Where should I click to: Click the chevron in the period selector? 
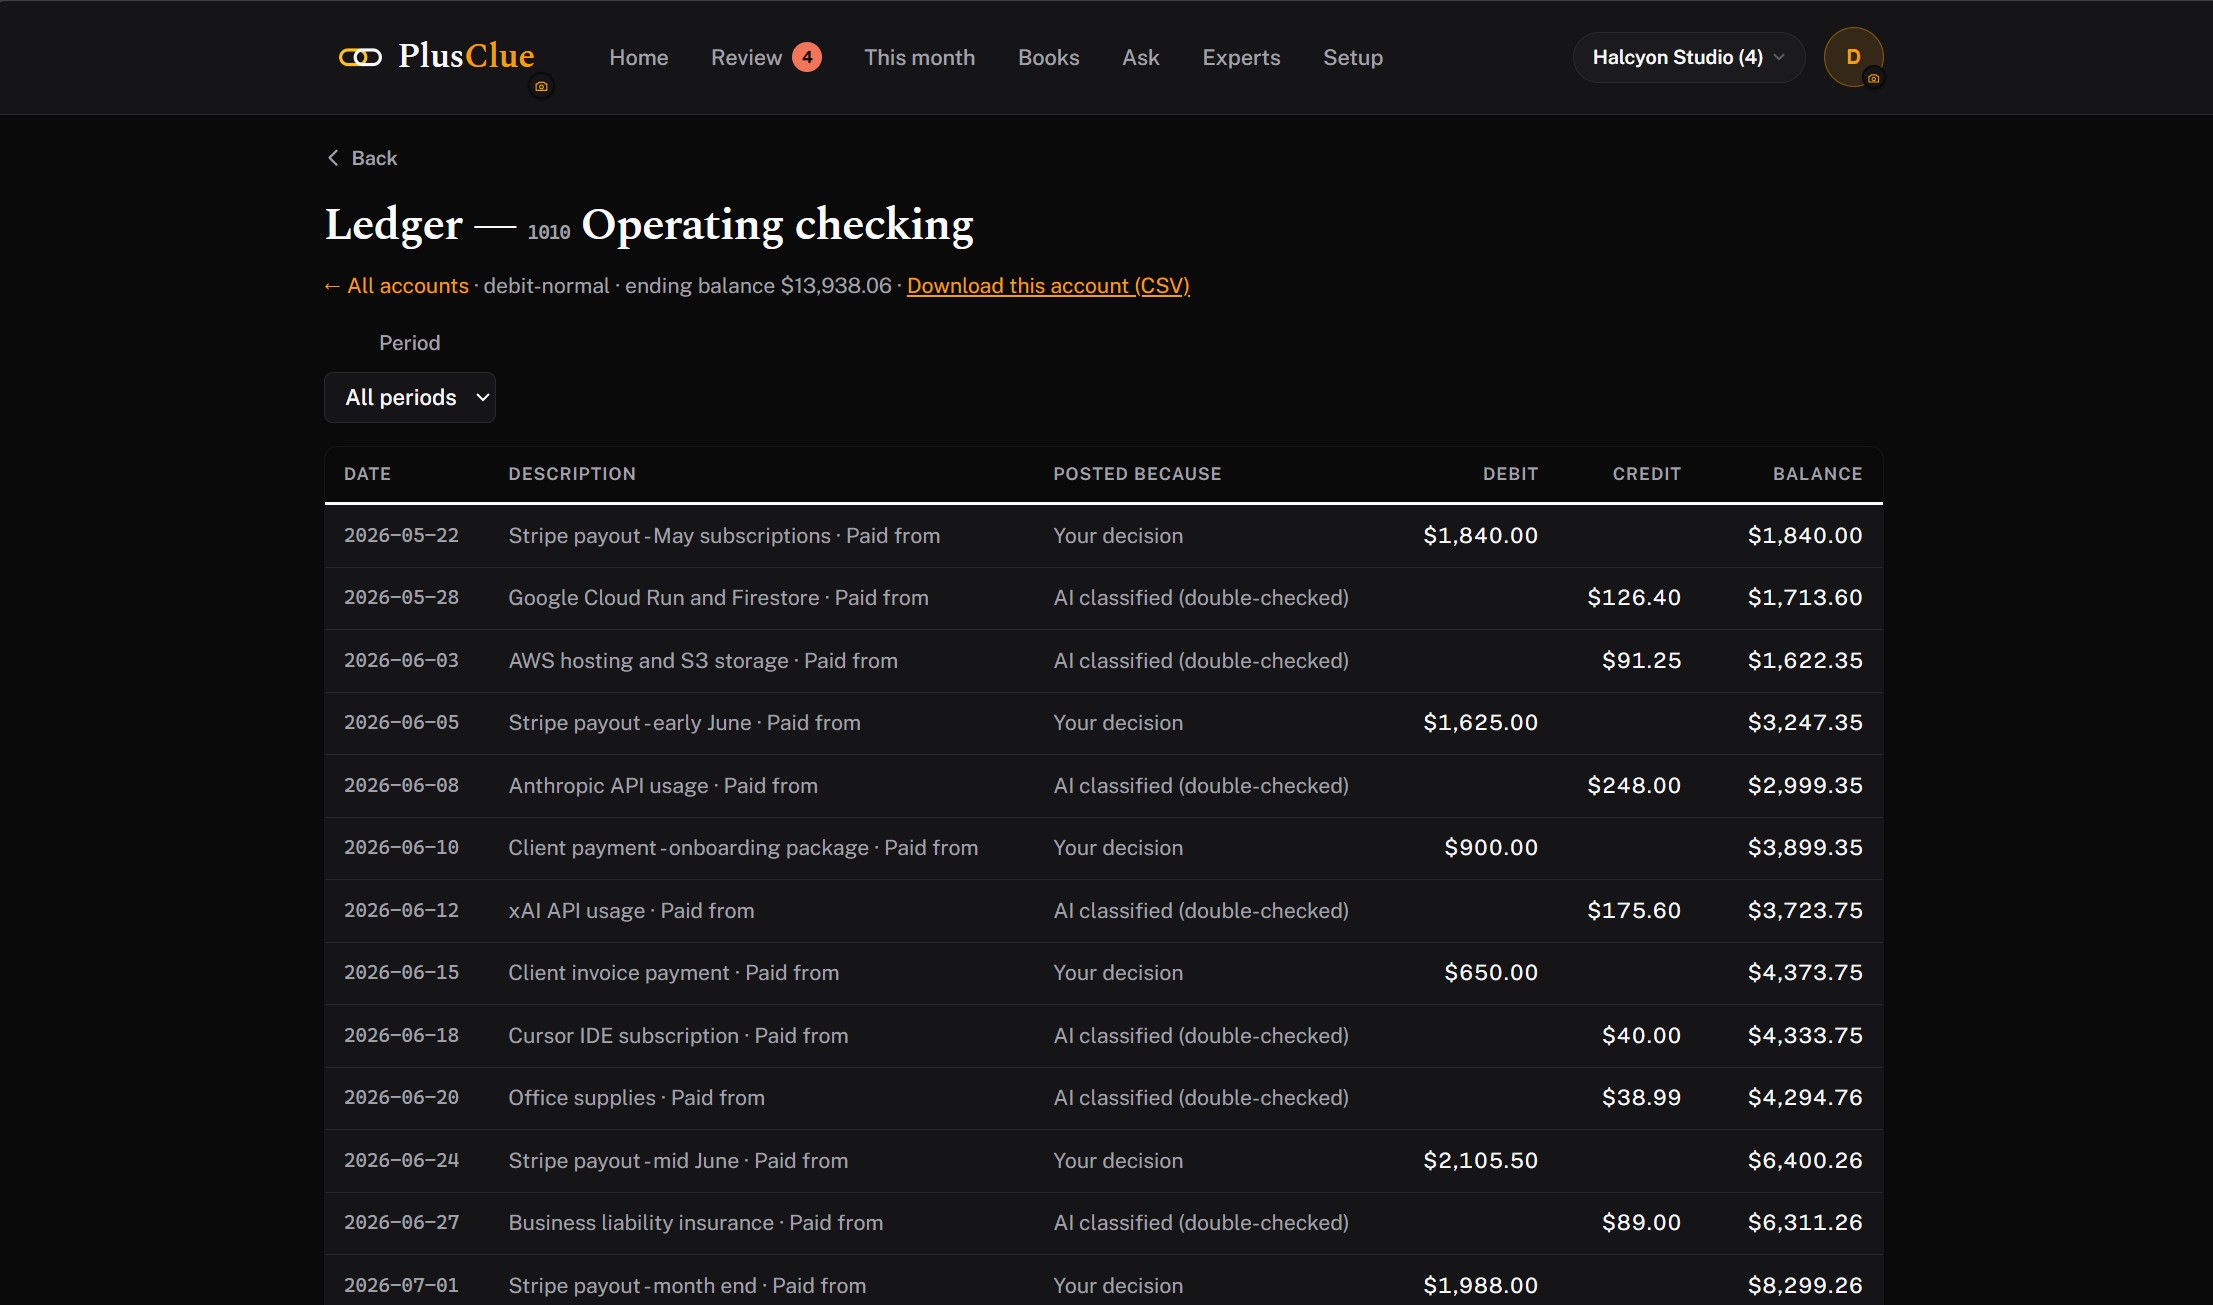click(482, 397)
